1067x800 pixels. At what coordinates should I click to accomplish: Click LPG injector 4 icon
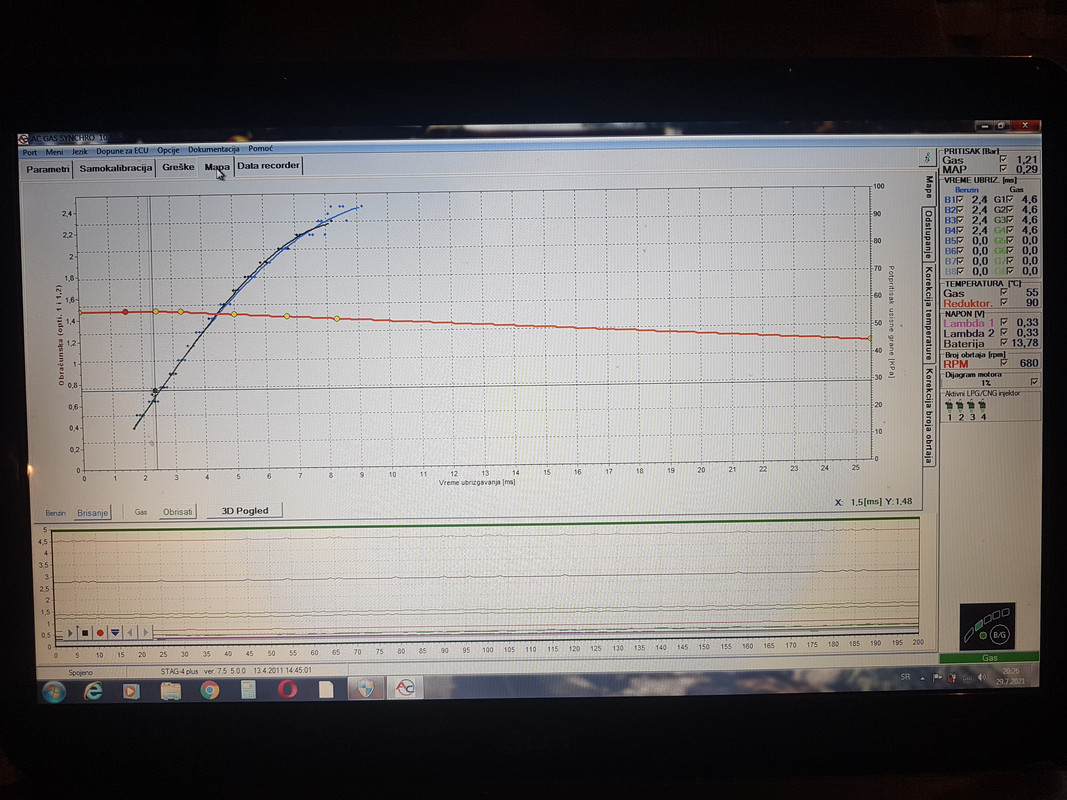(983, 406)
